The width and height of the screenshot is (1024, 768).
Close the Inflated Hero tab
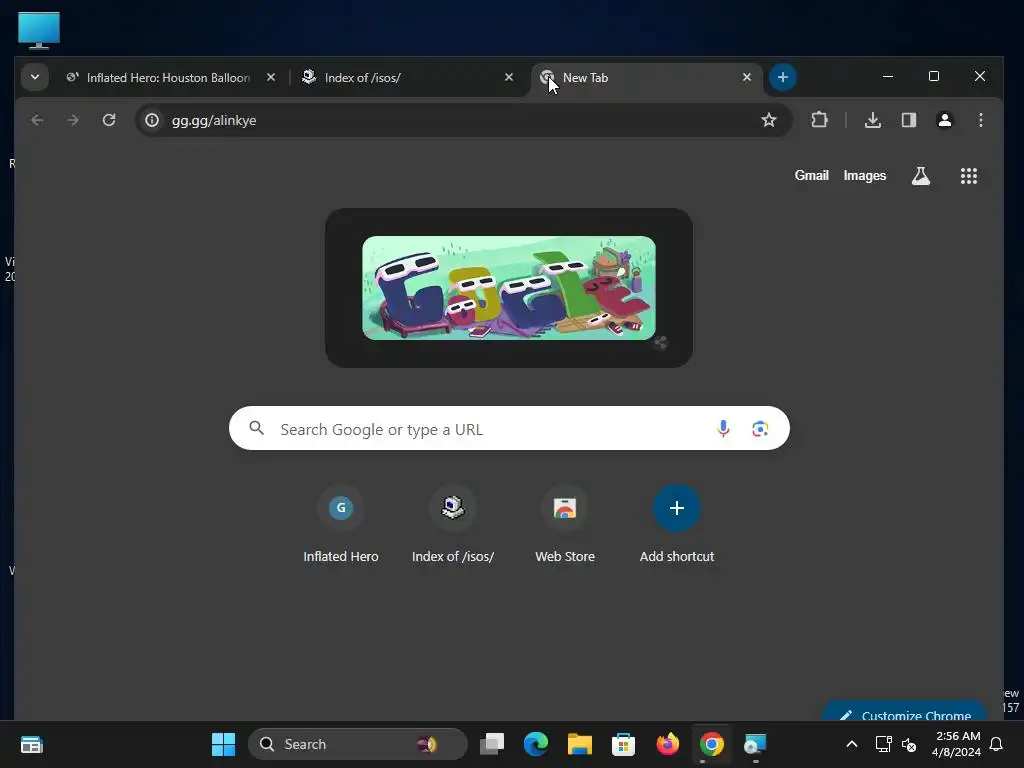click(x=271, y=77)
